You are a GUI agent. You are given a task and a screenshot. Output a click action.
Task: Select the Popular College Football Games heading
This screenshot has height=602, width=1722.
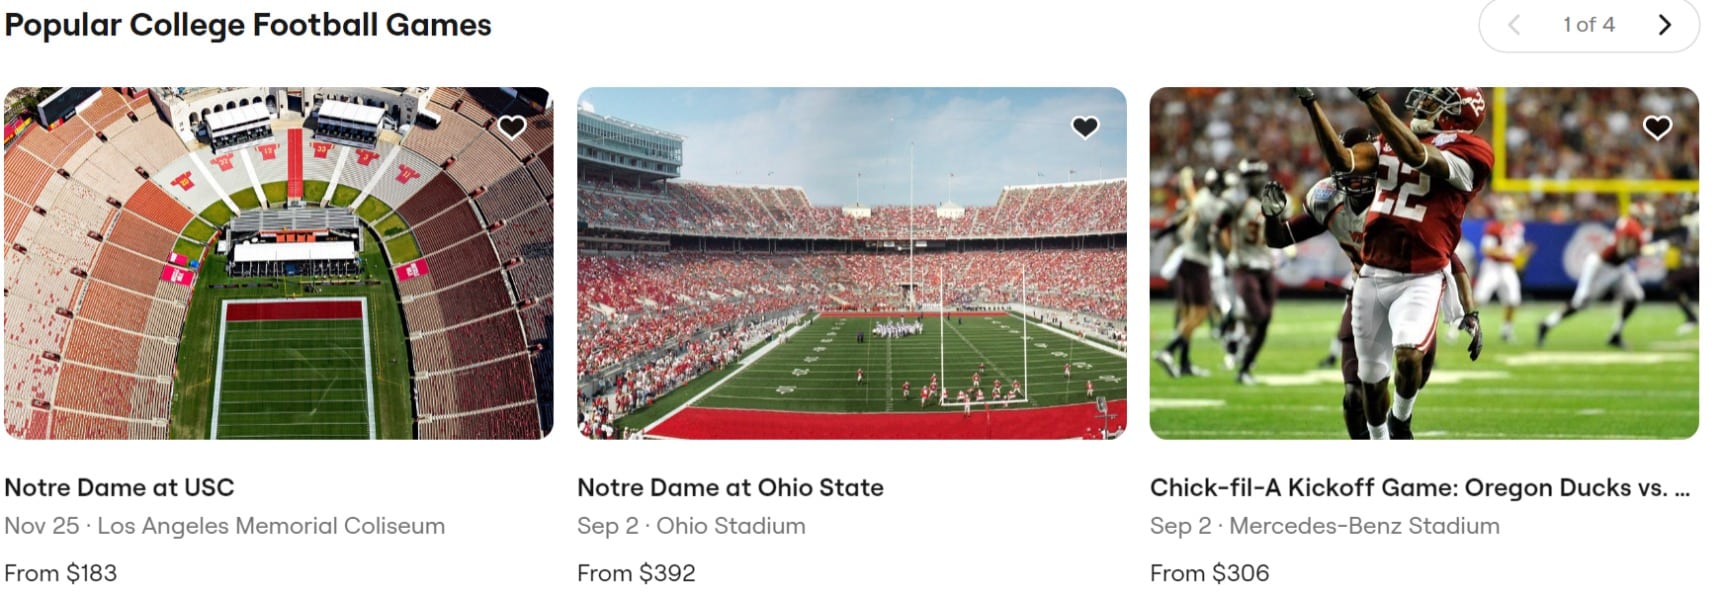pyautogui.click(x=246, y=24)
